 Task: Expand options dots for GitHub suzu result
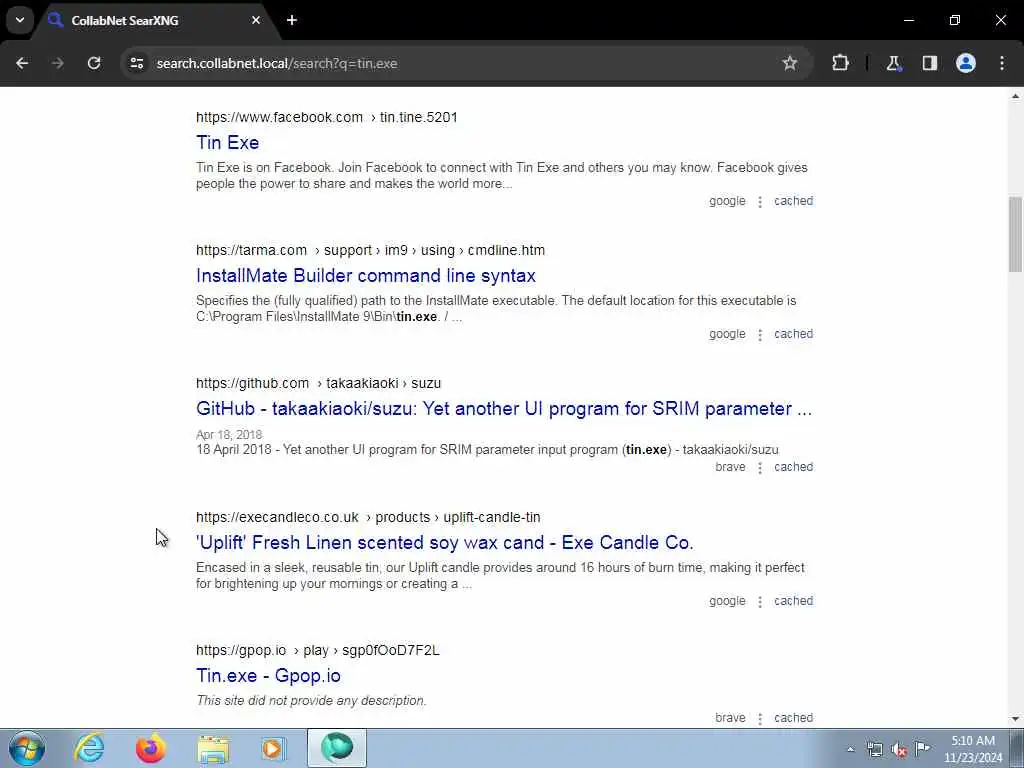760,468
